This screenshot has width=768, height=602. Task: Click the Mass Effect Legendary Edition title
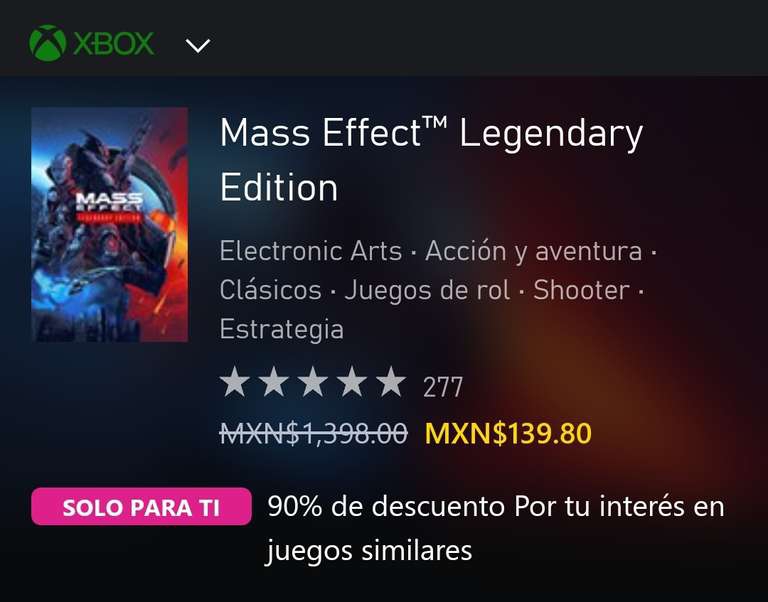coord(431,160)
